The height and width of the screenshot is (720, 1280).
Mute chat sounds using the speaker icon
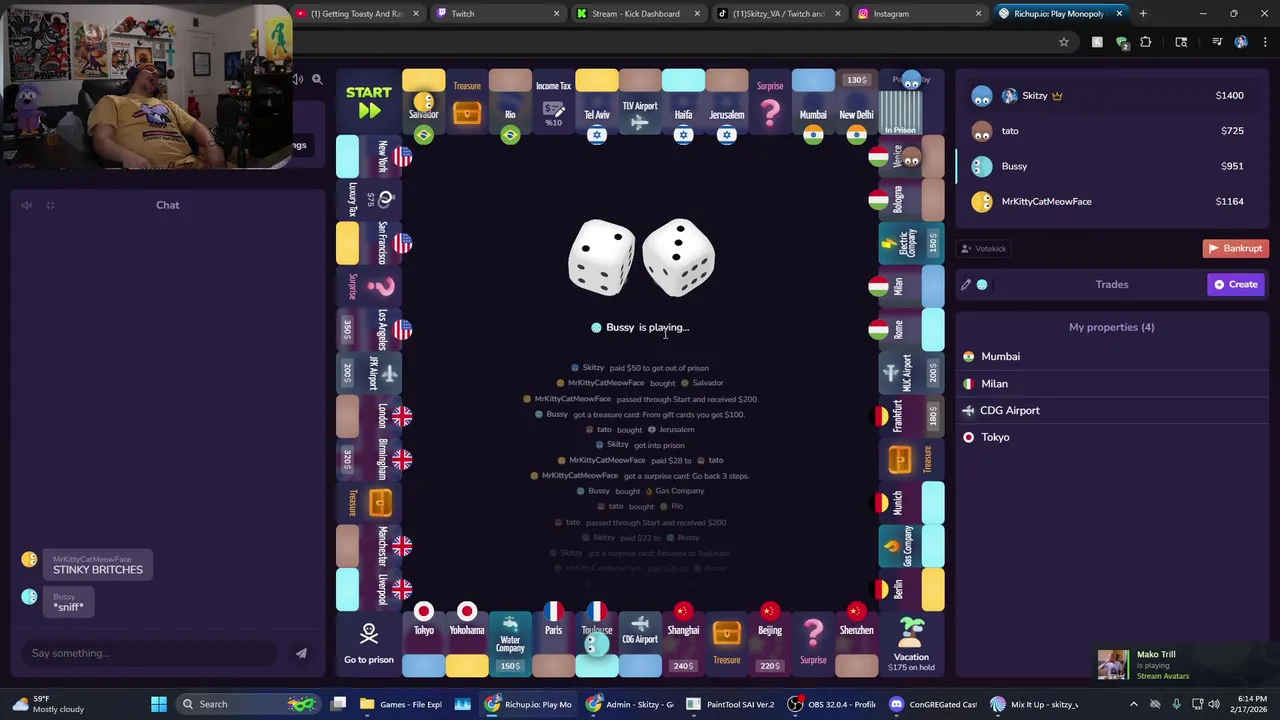(x=27, y=205)
